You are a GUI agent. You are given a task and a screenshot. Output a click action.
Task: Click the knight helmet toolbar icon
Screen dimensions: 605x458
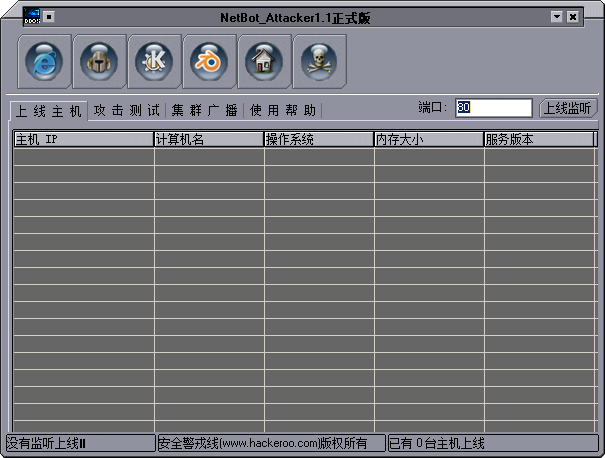pos(100,60)
